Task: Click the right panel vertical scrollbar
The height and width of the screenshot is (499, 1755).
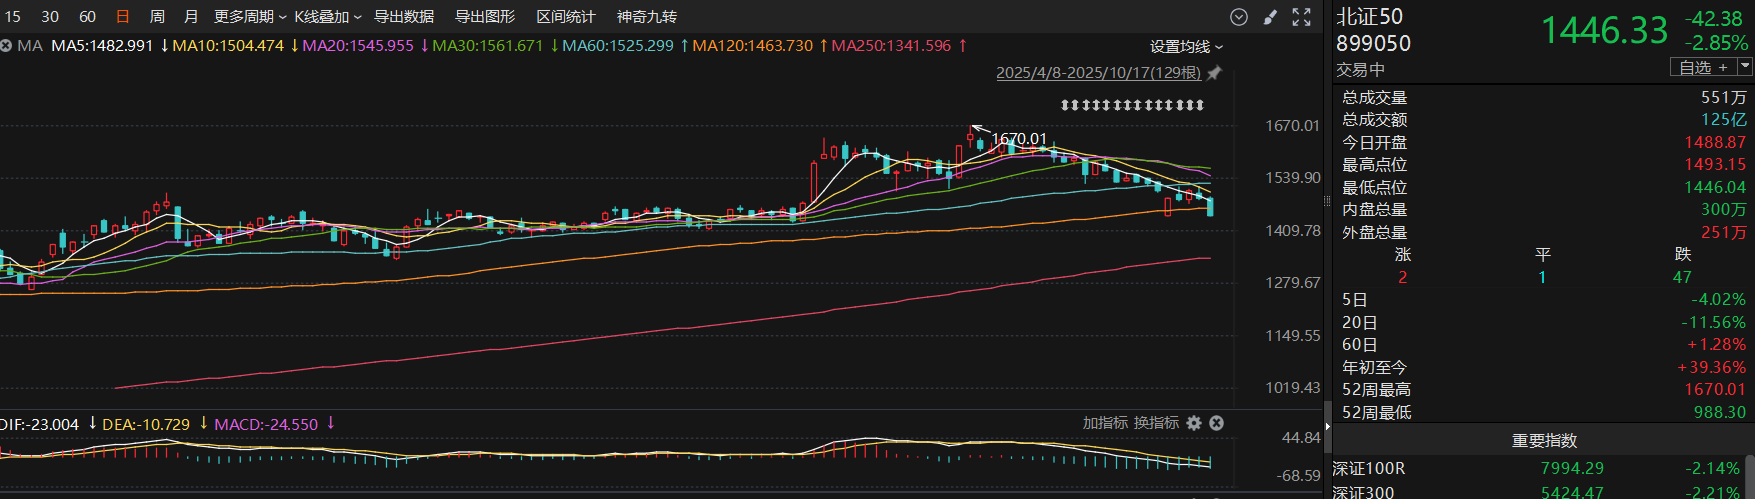Action: [x=1750, y=476]
